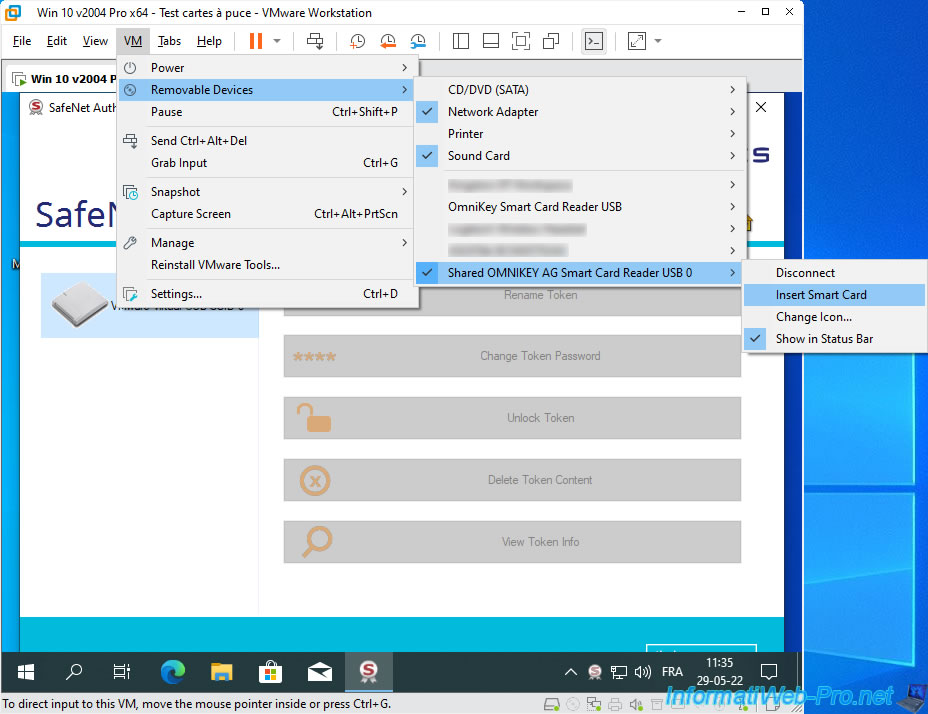Click the printer status bar icon
This screenshot has height=714, width=928.
click(x=615, y=704)
